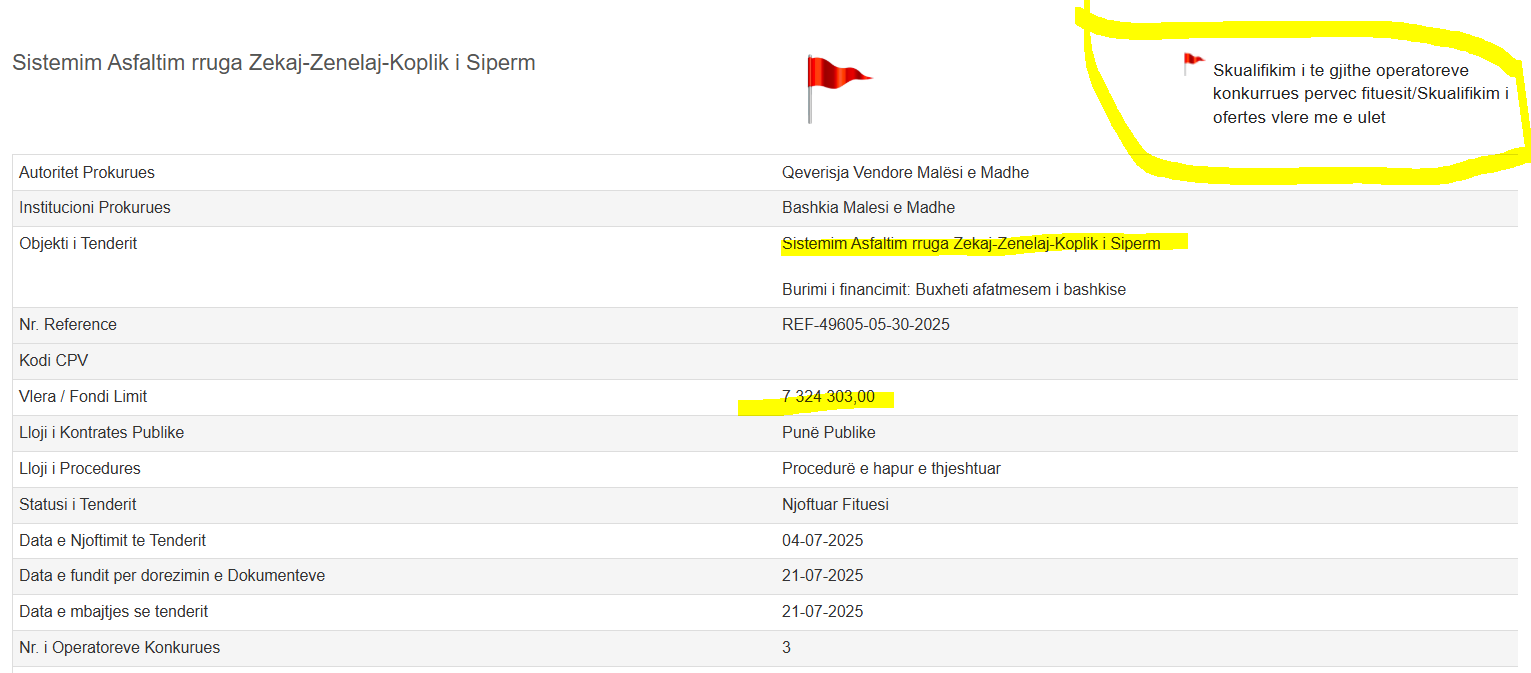Click the Nr. i Operatoreve Konkurues label
Screen dimensions: 1531x673
119,648
